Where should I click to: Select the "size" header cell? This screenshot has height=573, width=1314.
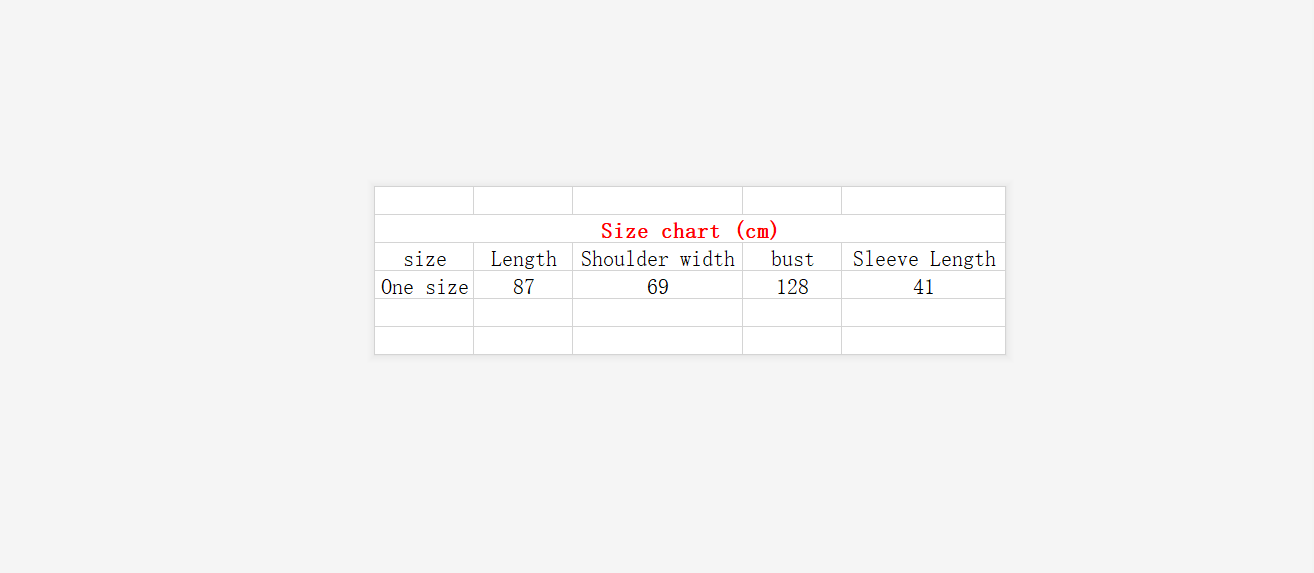click(x=424, y=258)
